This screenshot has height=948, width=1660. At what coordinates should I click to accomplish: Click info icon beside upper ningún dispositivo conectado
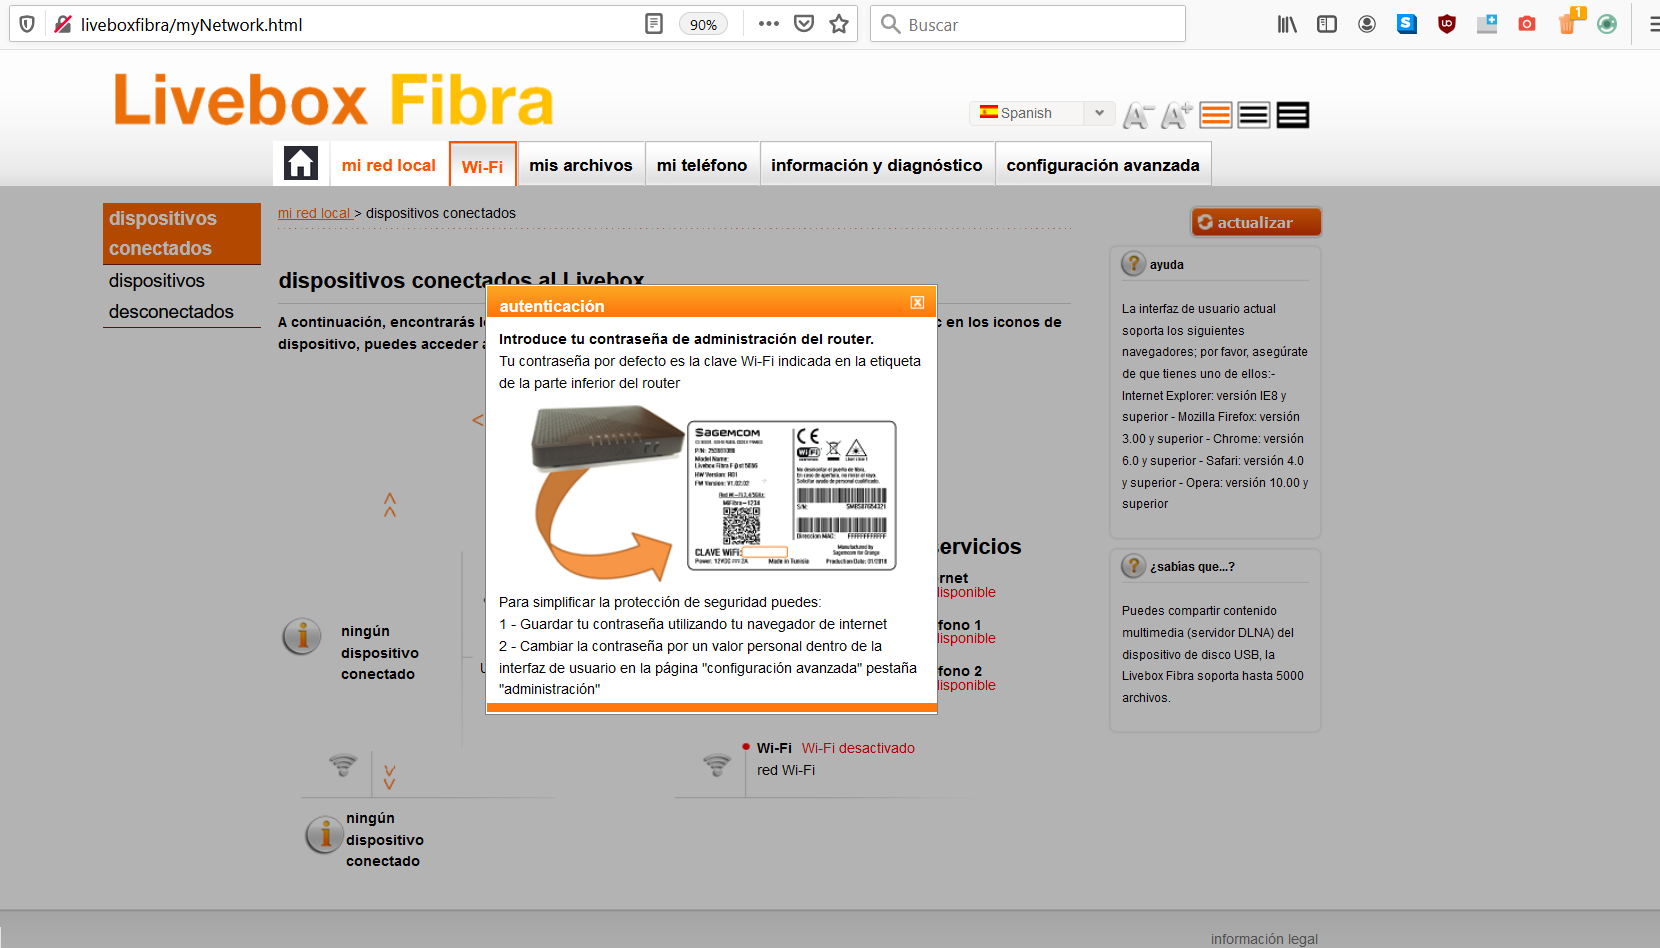(x=302, y=636)
